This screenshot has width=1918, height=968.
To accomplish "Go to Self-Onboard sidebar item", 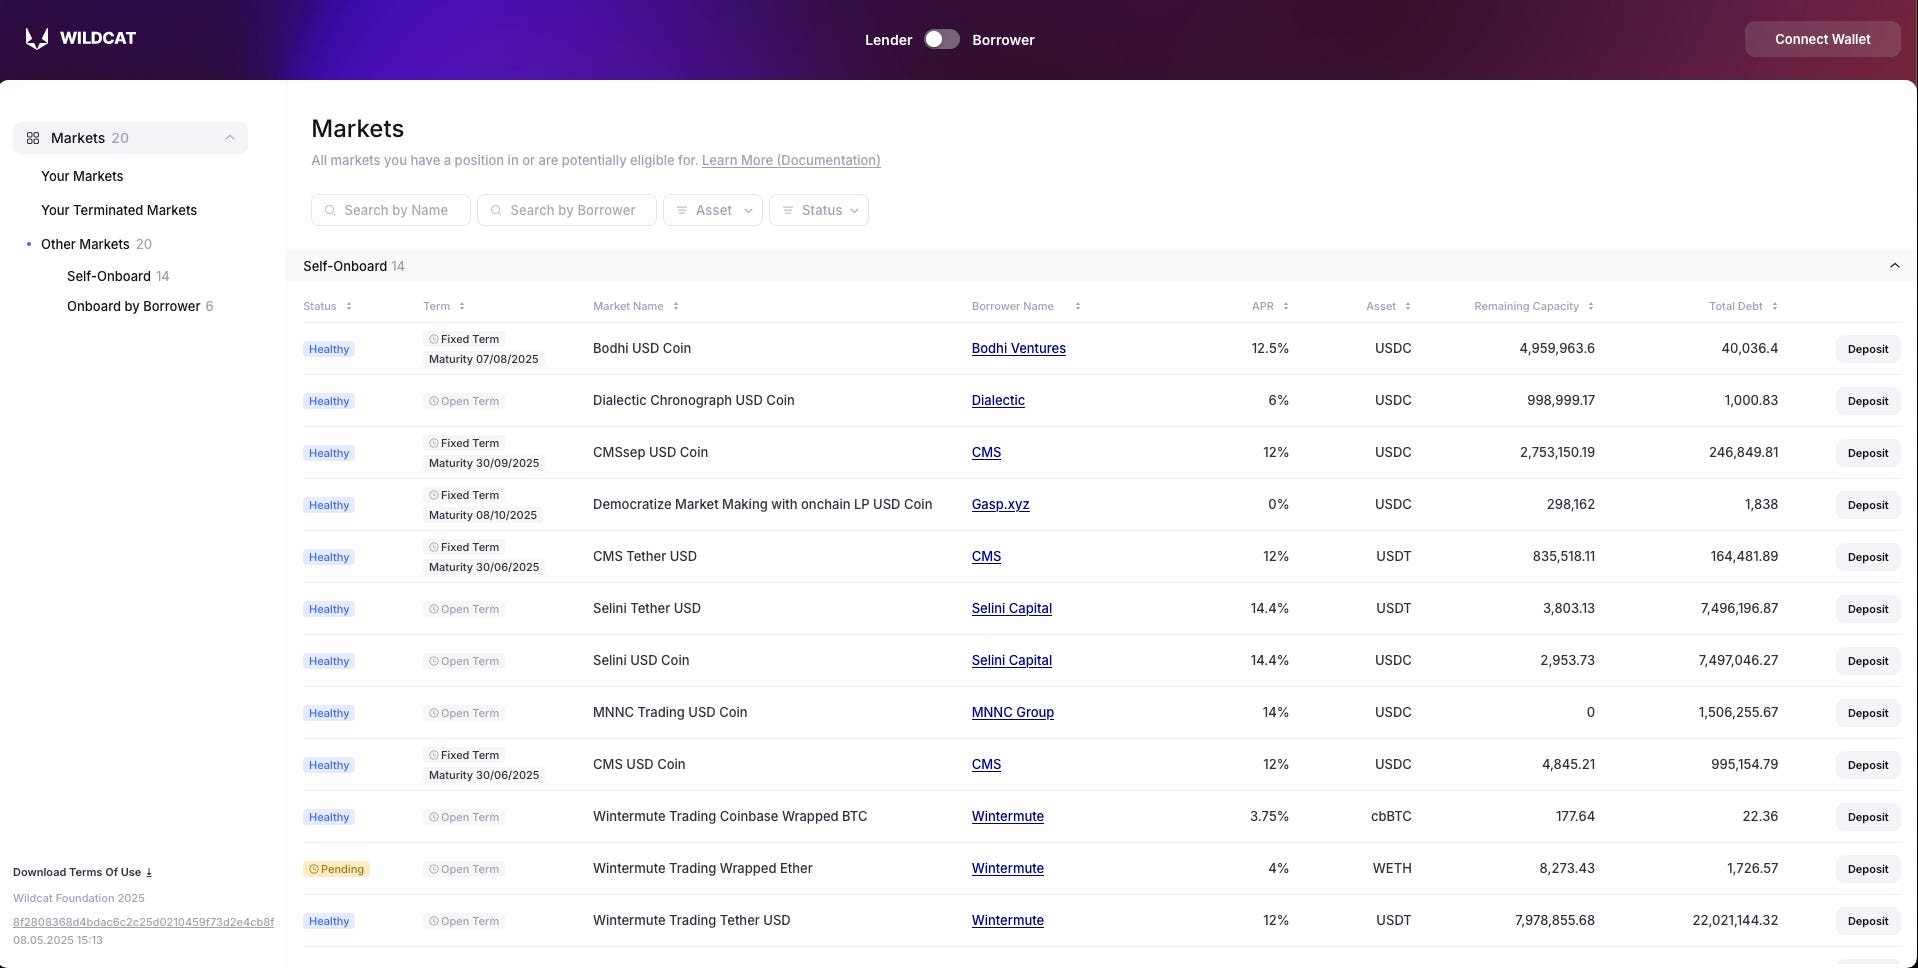I will pos(109,276).
